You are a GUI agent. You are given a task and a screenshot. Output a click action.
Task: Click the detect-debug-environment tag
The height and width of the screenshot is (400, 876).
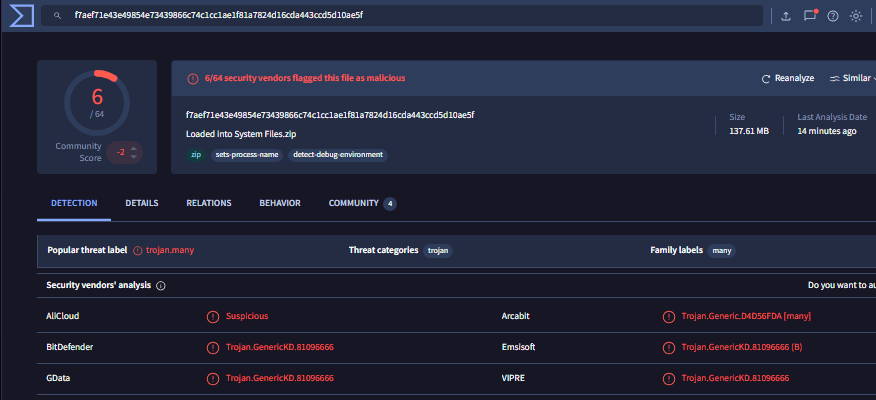[338, 155]
